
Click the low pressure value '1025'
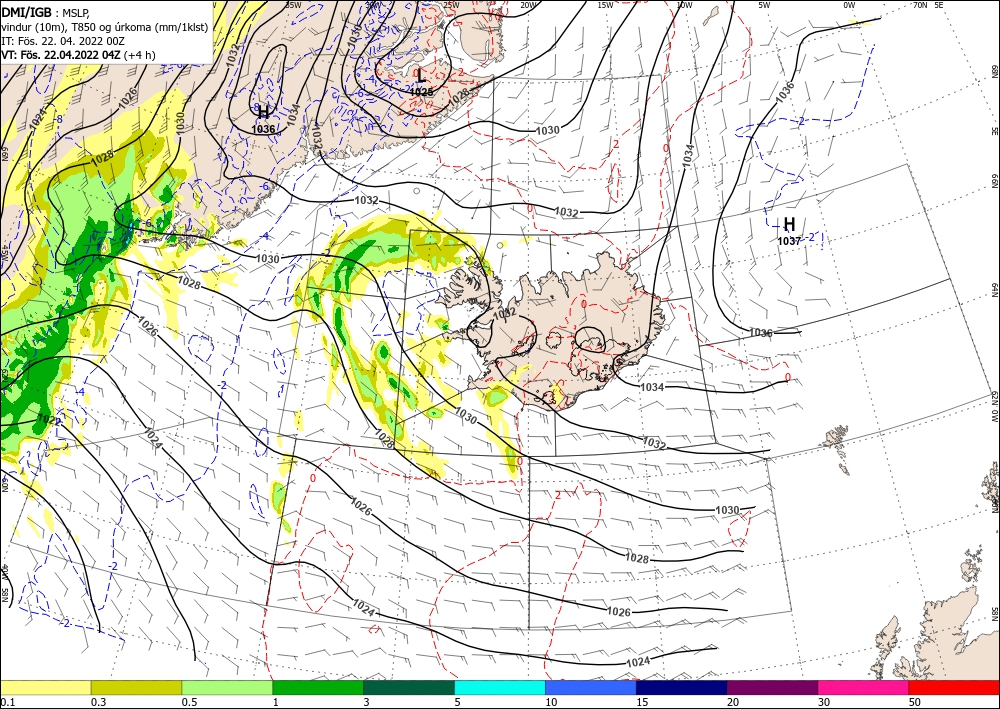[x=421, y=92]
